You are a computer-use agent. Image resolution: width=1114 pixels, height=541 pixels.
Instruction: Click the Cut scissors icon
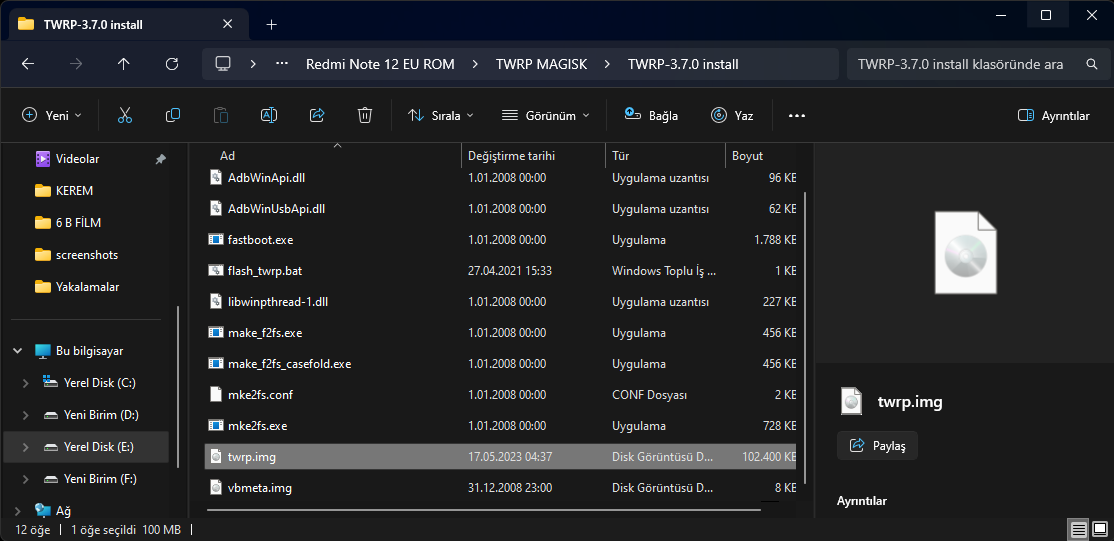[125, 115]
